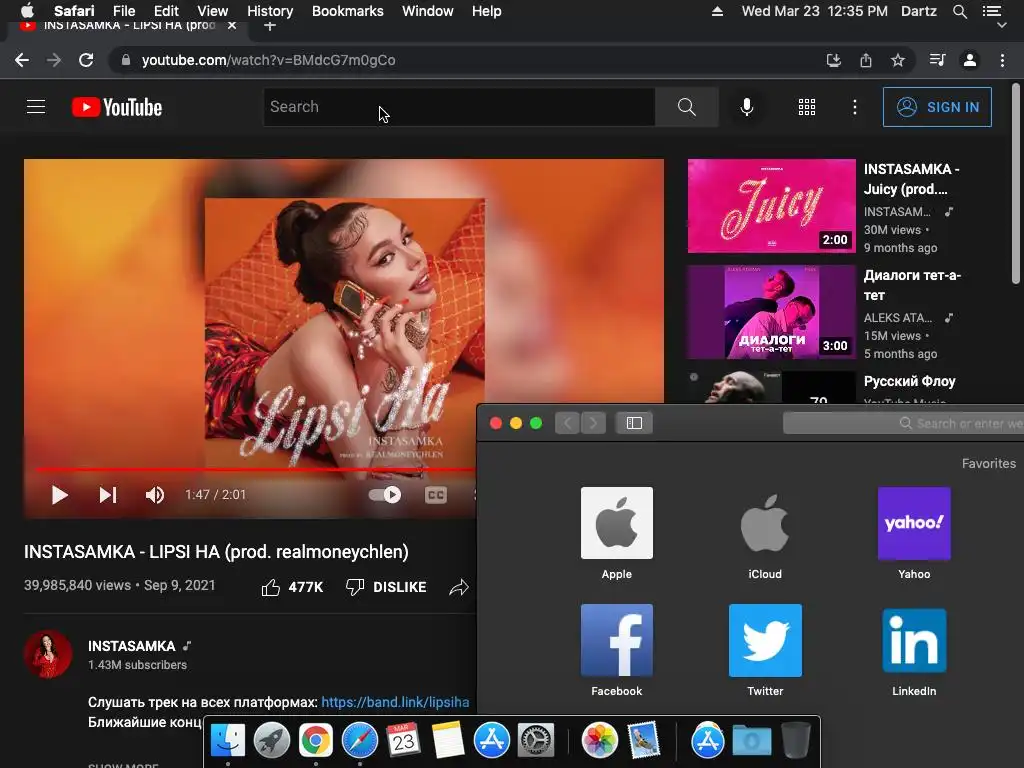The width and height of the screenshot is (1024, 768).
Task: Open the browser three-dot menu
Action: (1002, 60)
